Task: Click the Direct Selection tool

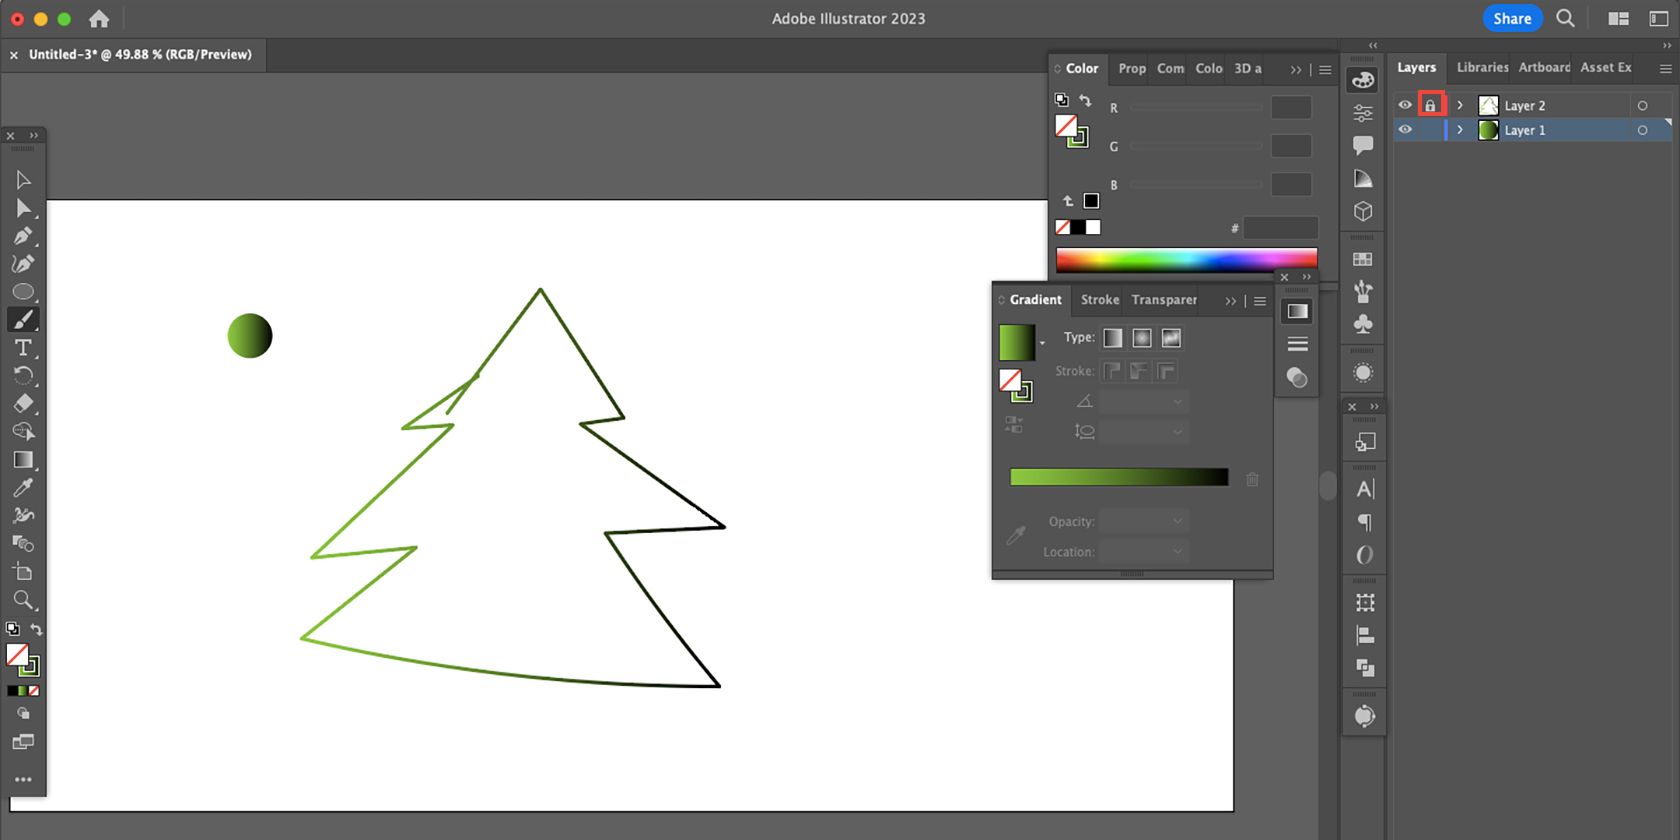Action: pos(22,208)
